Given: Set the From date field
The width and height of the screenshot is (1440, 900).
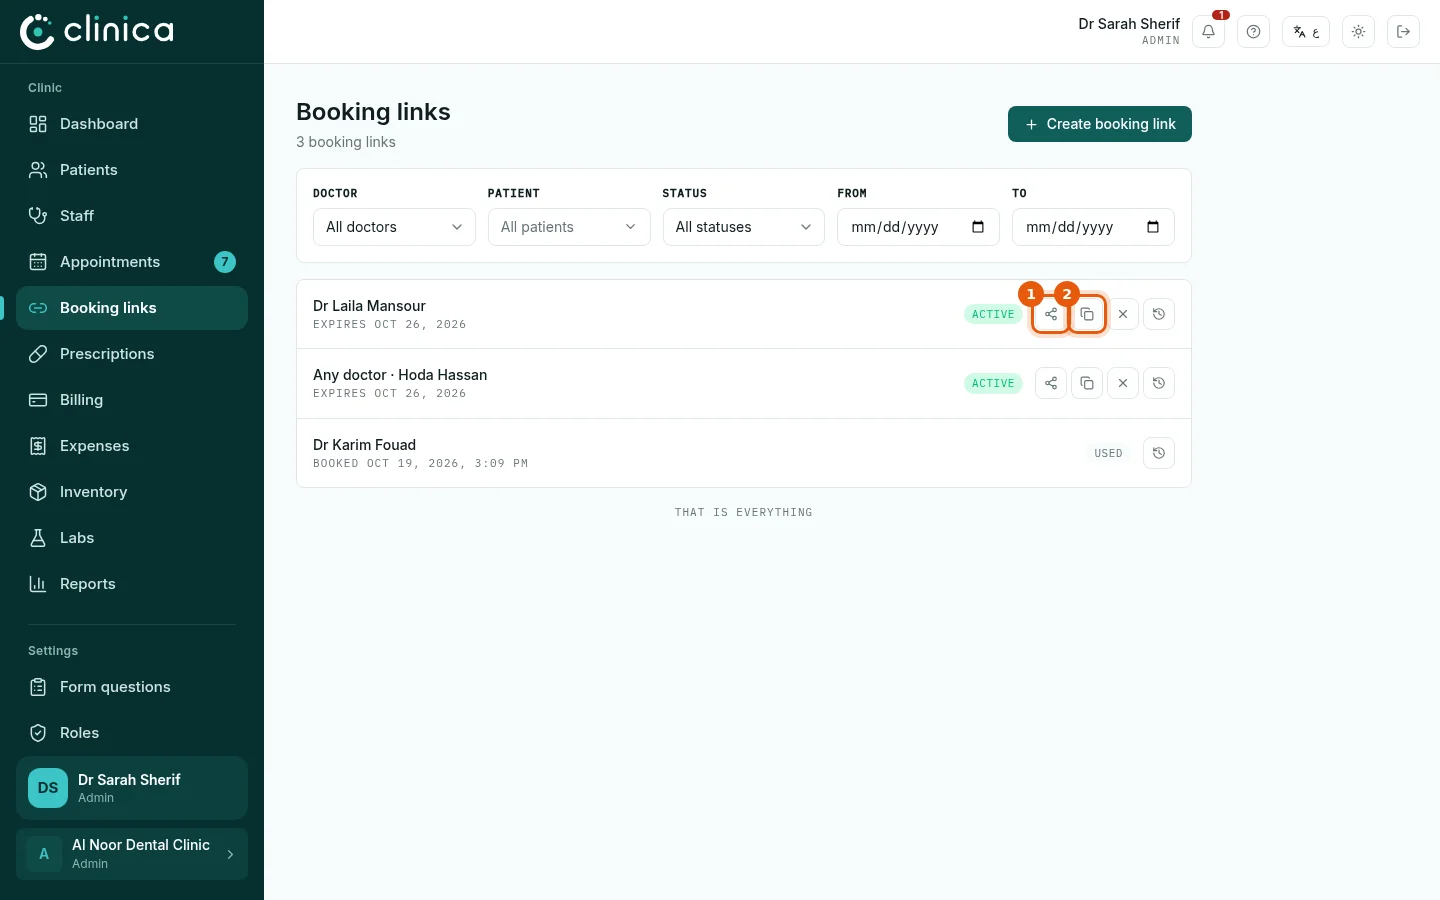Looking at the screenshot, I should (x=918, y=227).
